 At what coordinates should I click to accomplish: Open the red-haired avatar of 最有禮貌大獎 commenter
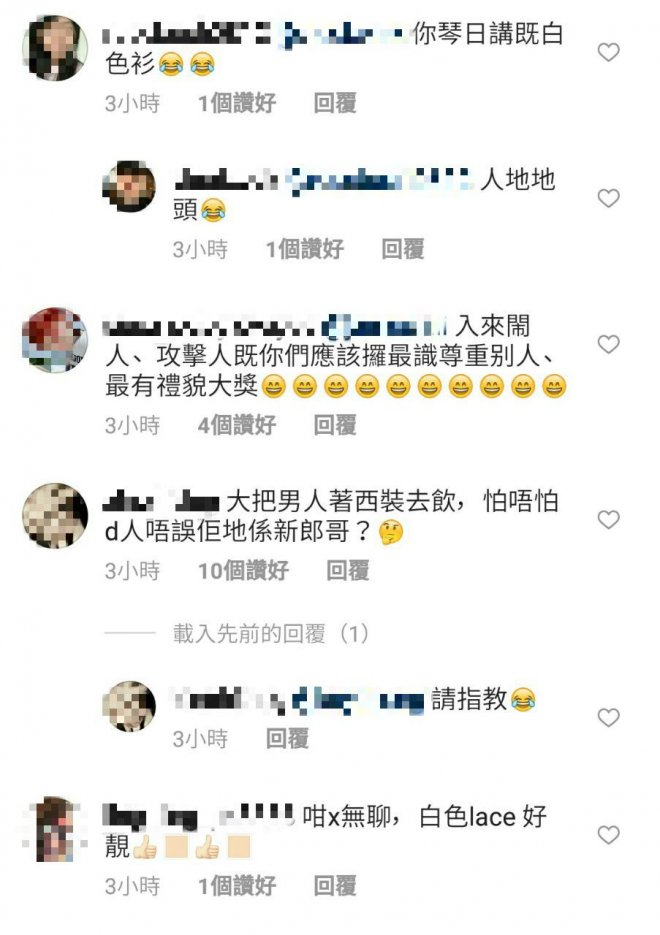55,340
